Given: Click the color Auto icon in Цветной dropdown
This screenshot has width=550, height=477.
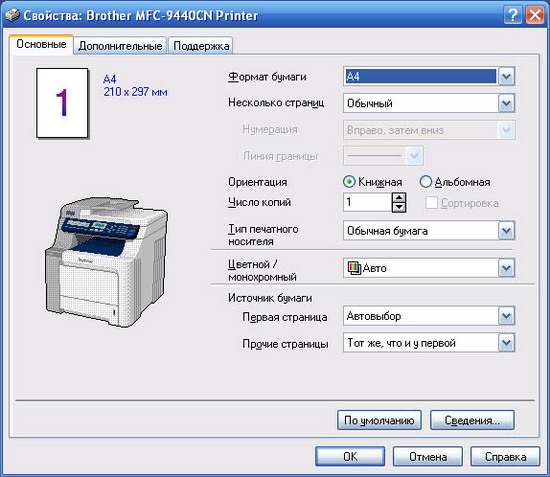Looking at the screenshot, I should [x=354, y=268].
